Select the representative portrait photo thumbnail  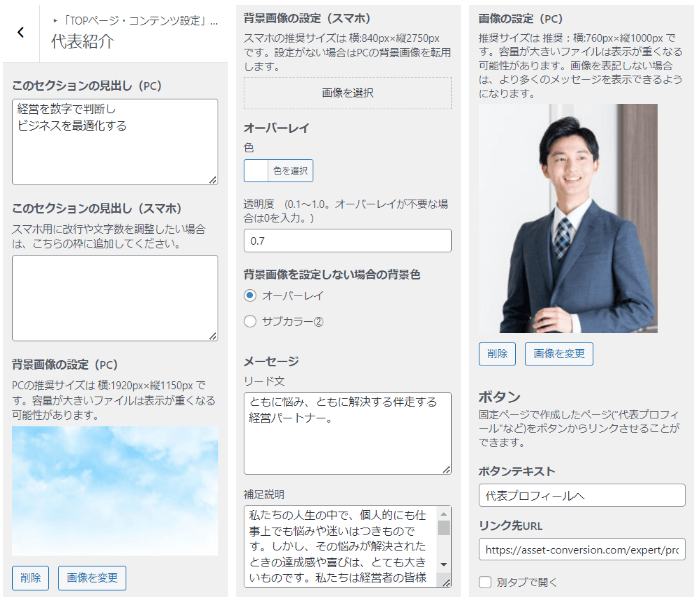568,218
